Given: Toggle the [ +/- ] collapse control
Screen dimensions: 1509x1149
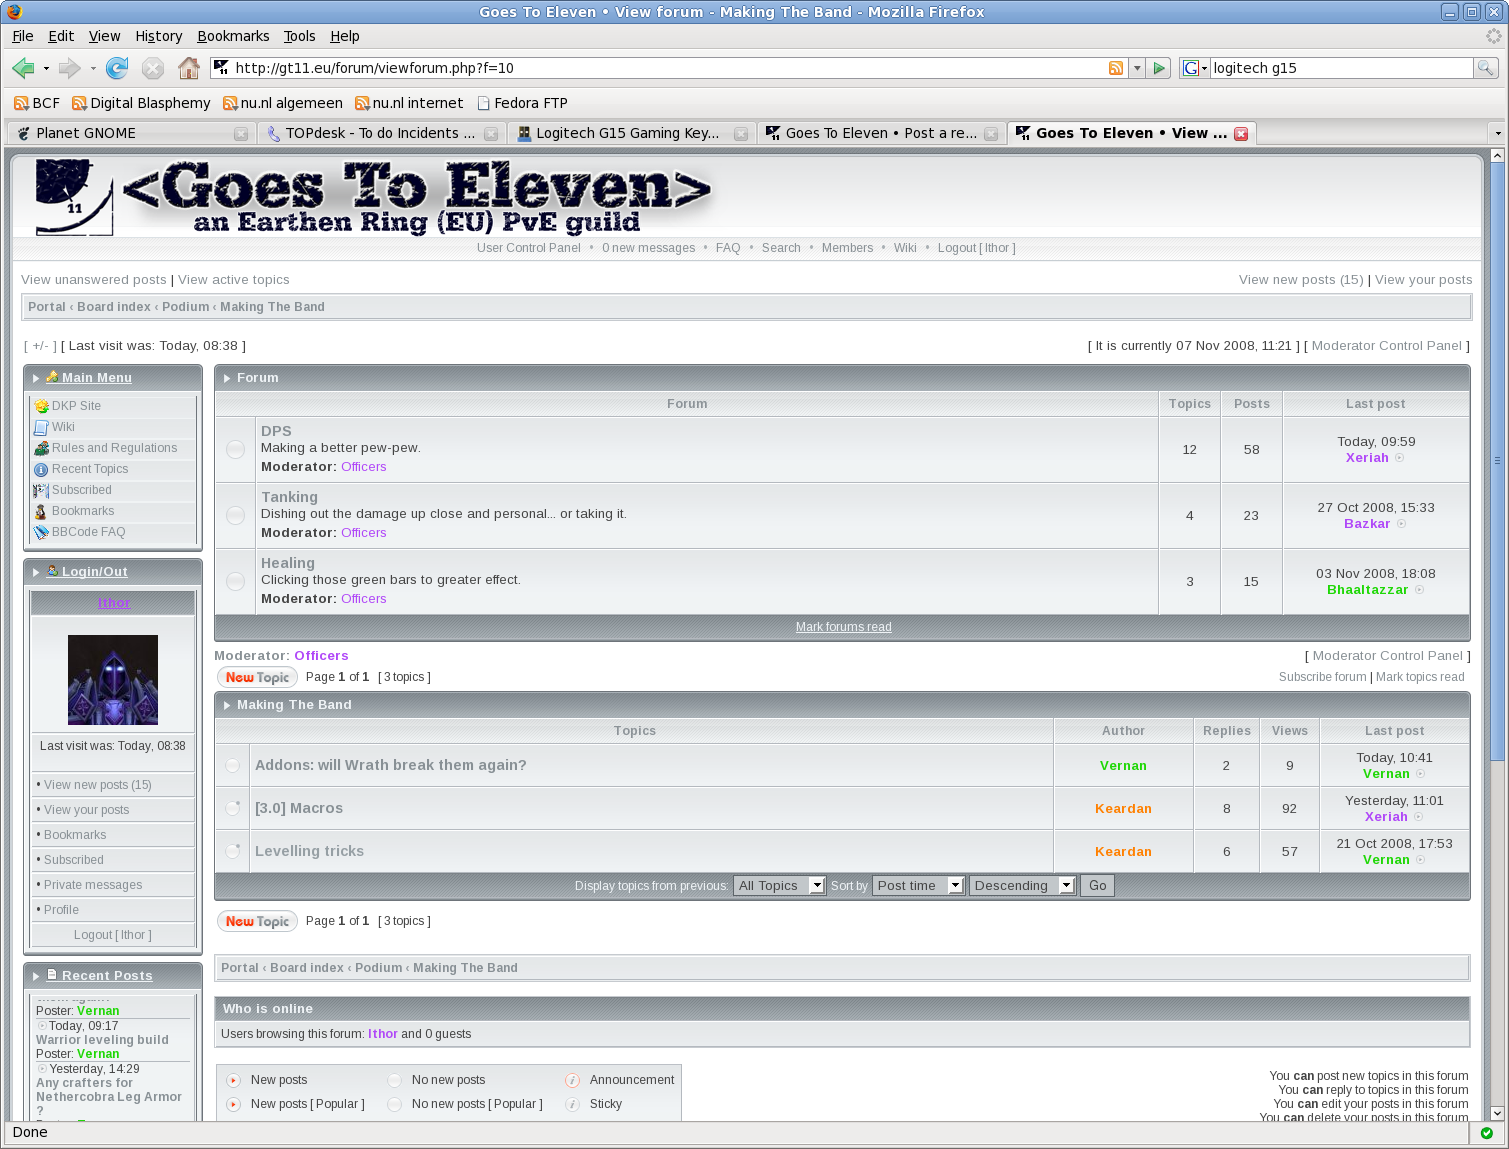Looking at the screenshot, I should coord(40,346).
